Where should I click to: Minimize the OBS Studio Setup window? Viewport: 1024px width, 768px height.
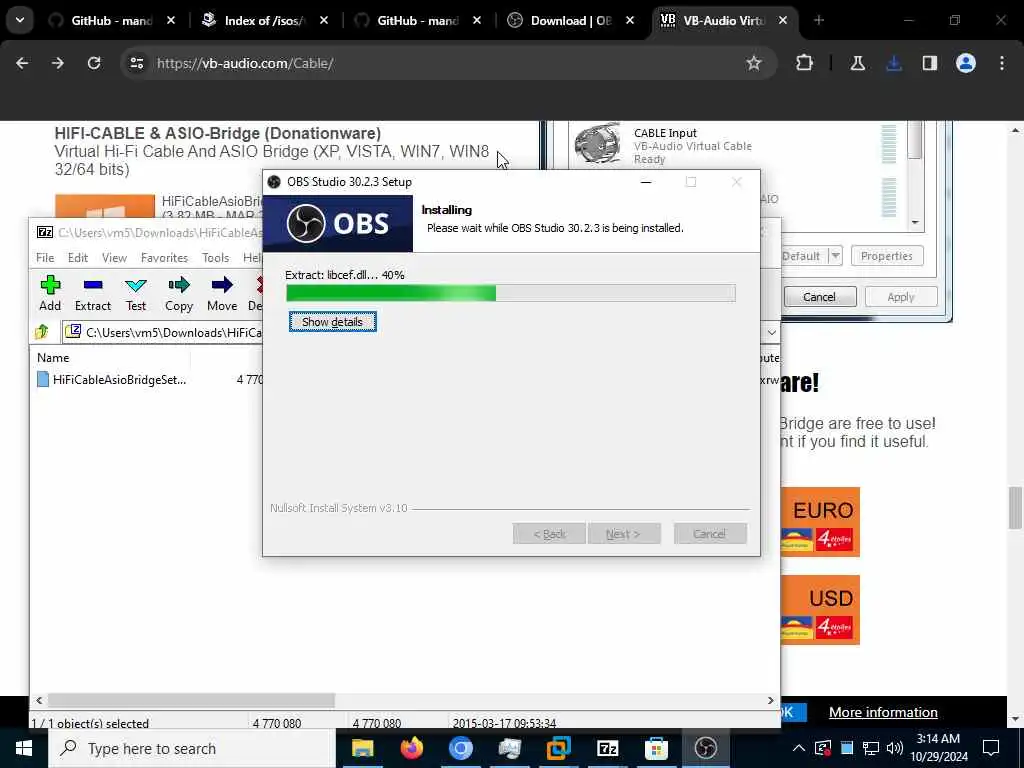[x=646, y=182]
